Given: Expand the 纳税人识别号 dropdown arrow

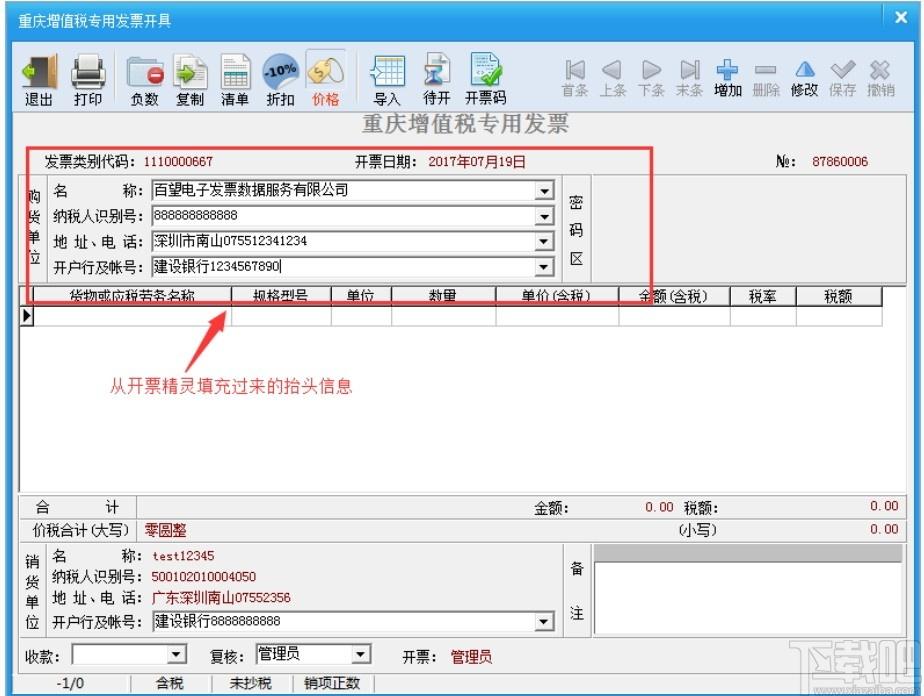Looking at the screenshot, I should pos(544,216).
